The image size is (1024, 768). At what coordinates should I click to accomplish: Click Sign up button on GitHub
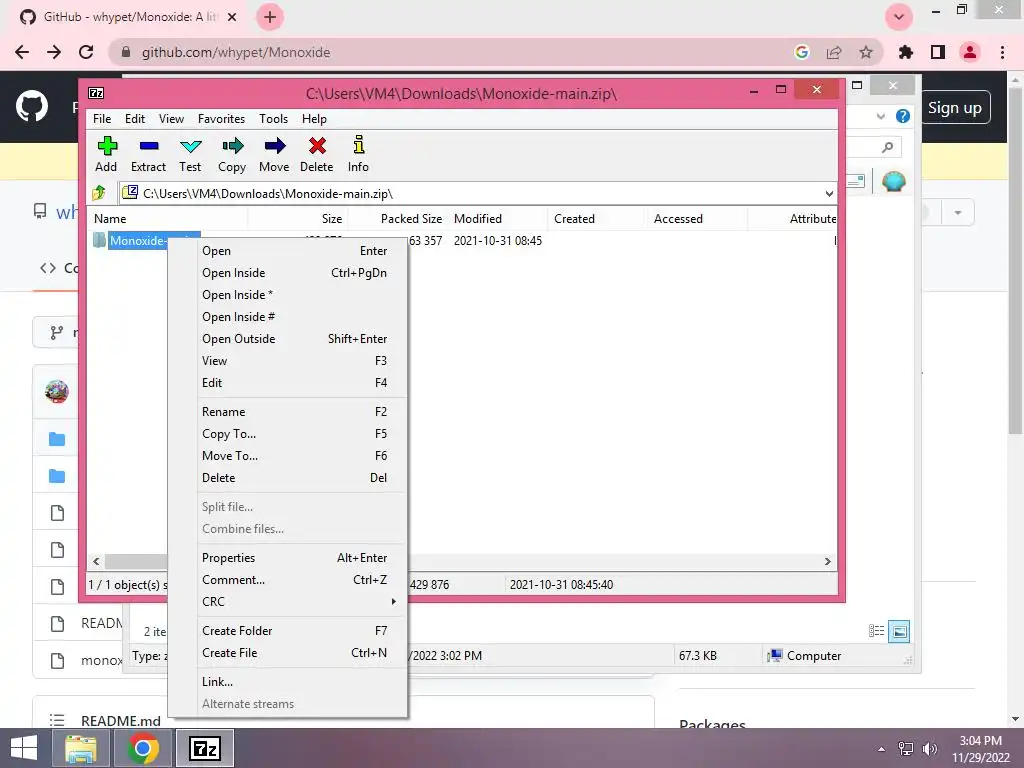point(955,108)
